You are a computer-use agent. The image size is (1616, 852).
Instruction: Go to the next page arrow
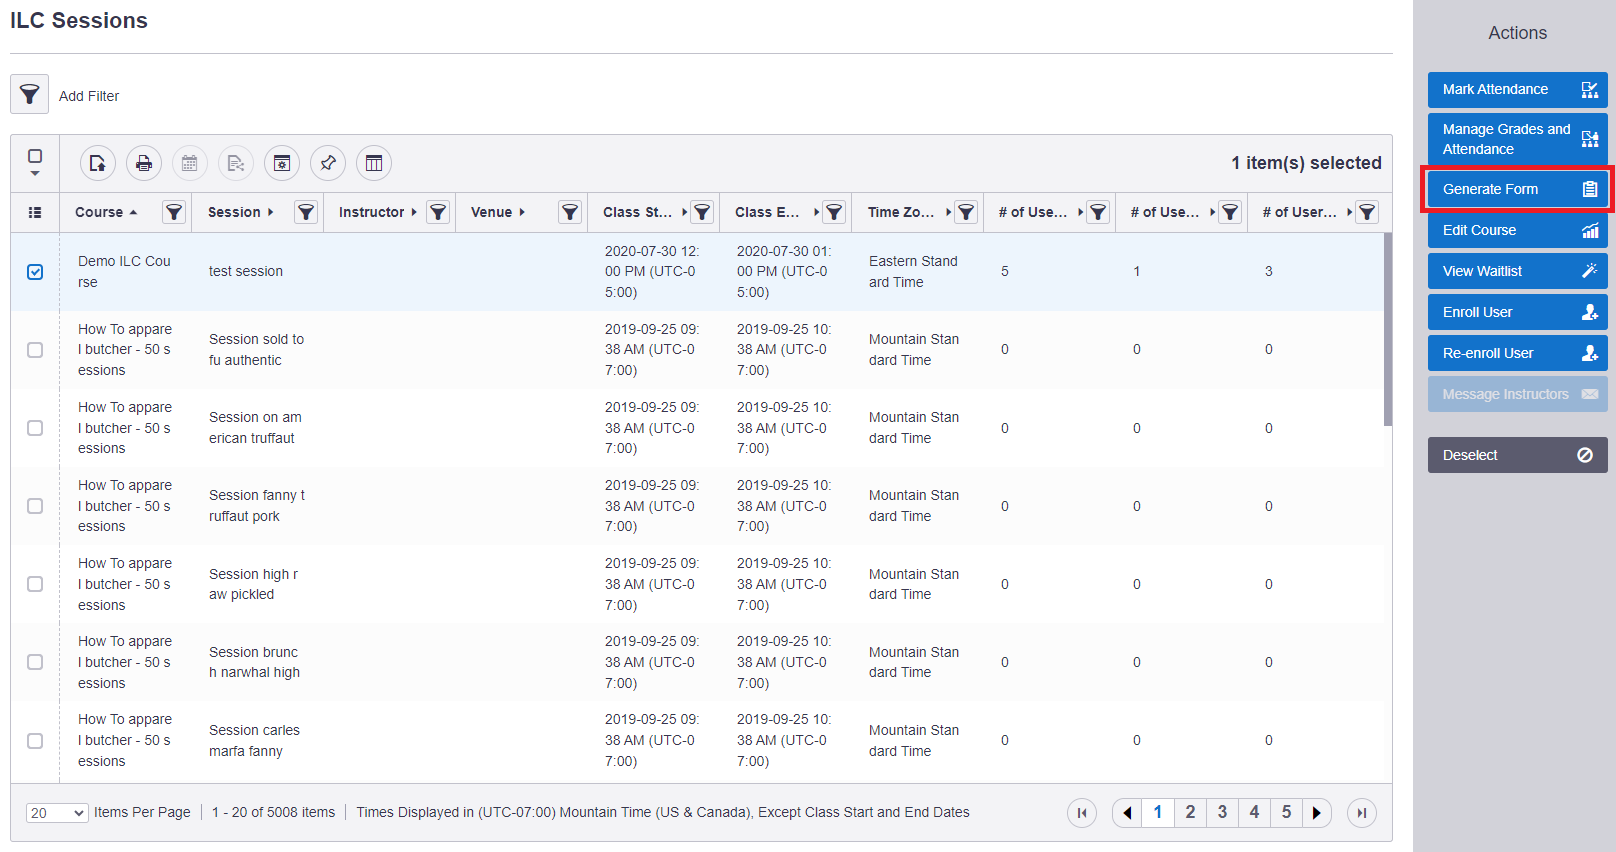1317,813
